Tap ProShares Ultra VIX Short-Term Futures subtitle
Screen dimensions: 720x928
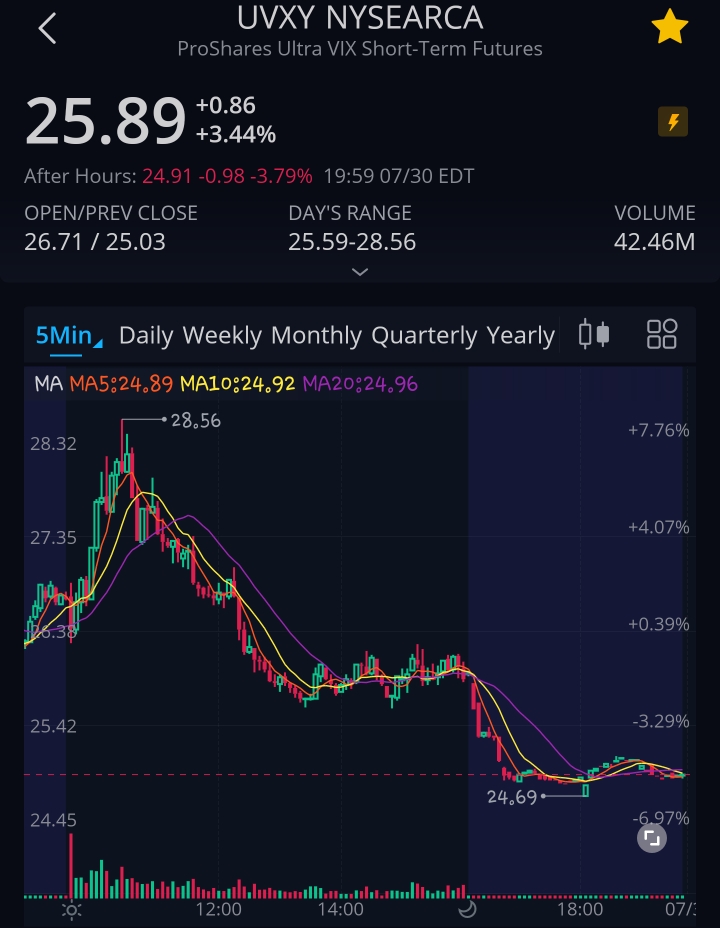[x=360, y=49]
